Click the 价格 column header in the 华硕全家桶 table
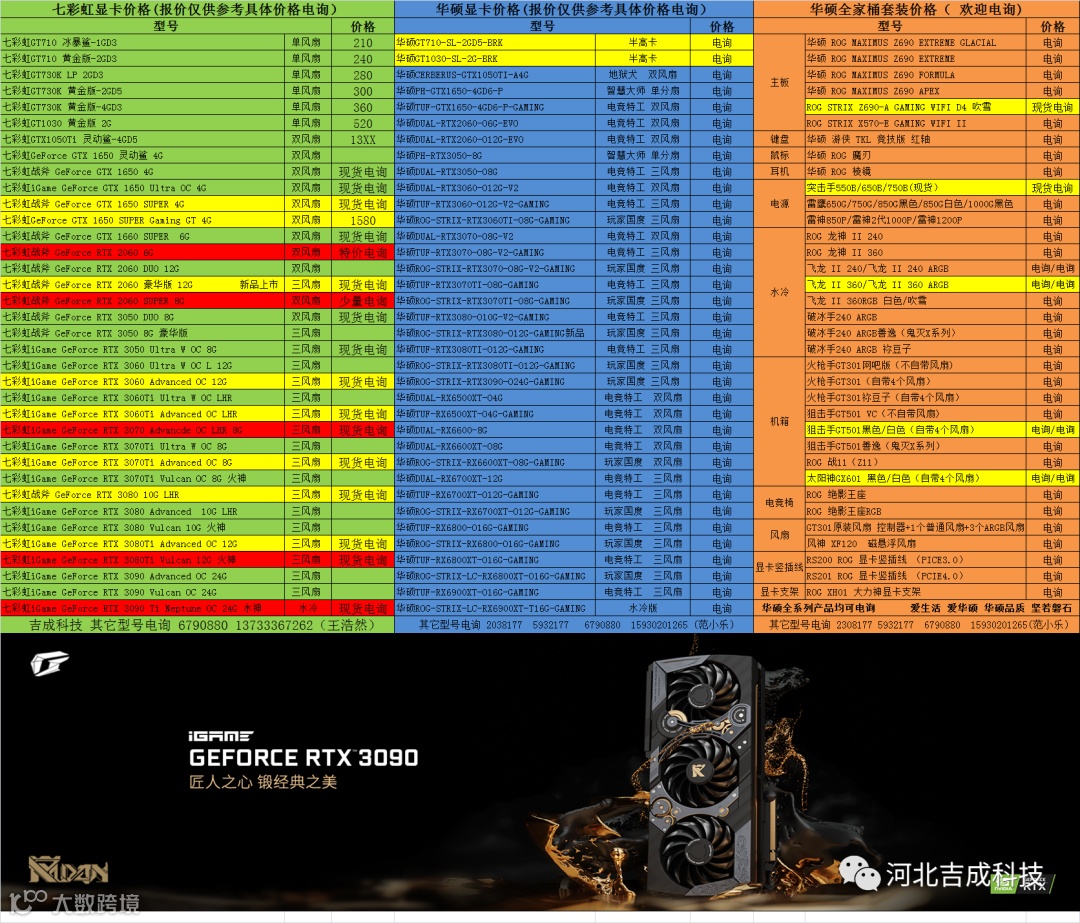Screen dimensions: 1080x923 click(1052, 26)
